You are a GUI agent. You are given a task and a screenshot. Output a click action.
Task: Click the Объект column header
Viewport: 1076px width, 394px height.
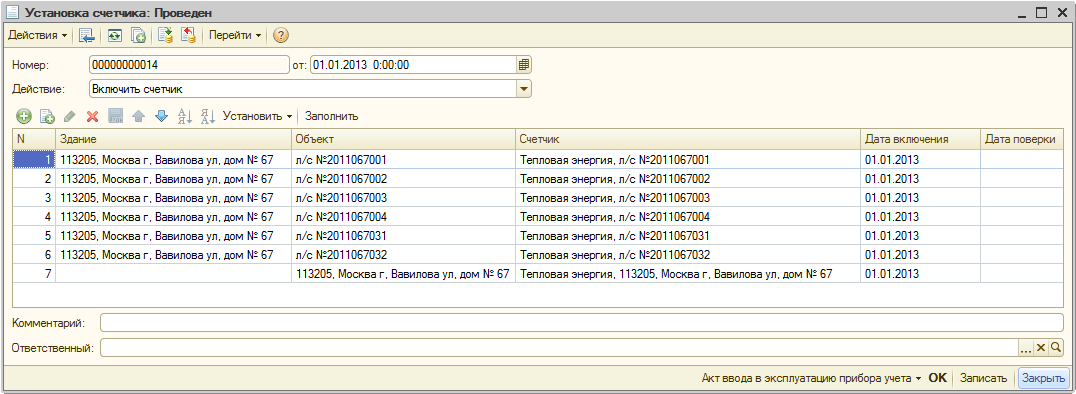point(404,139)
